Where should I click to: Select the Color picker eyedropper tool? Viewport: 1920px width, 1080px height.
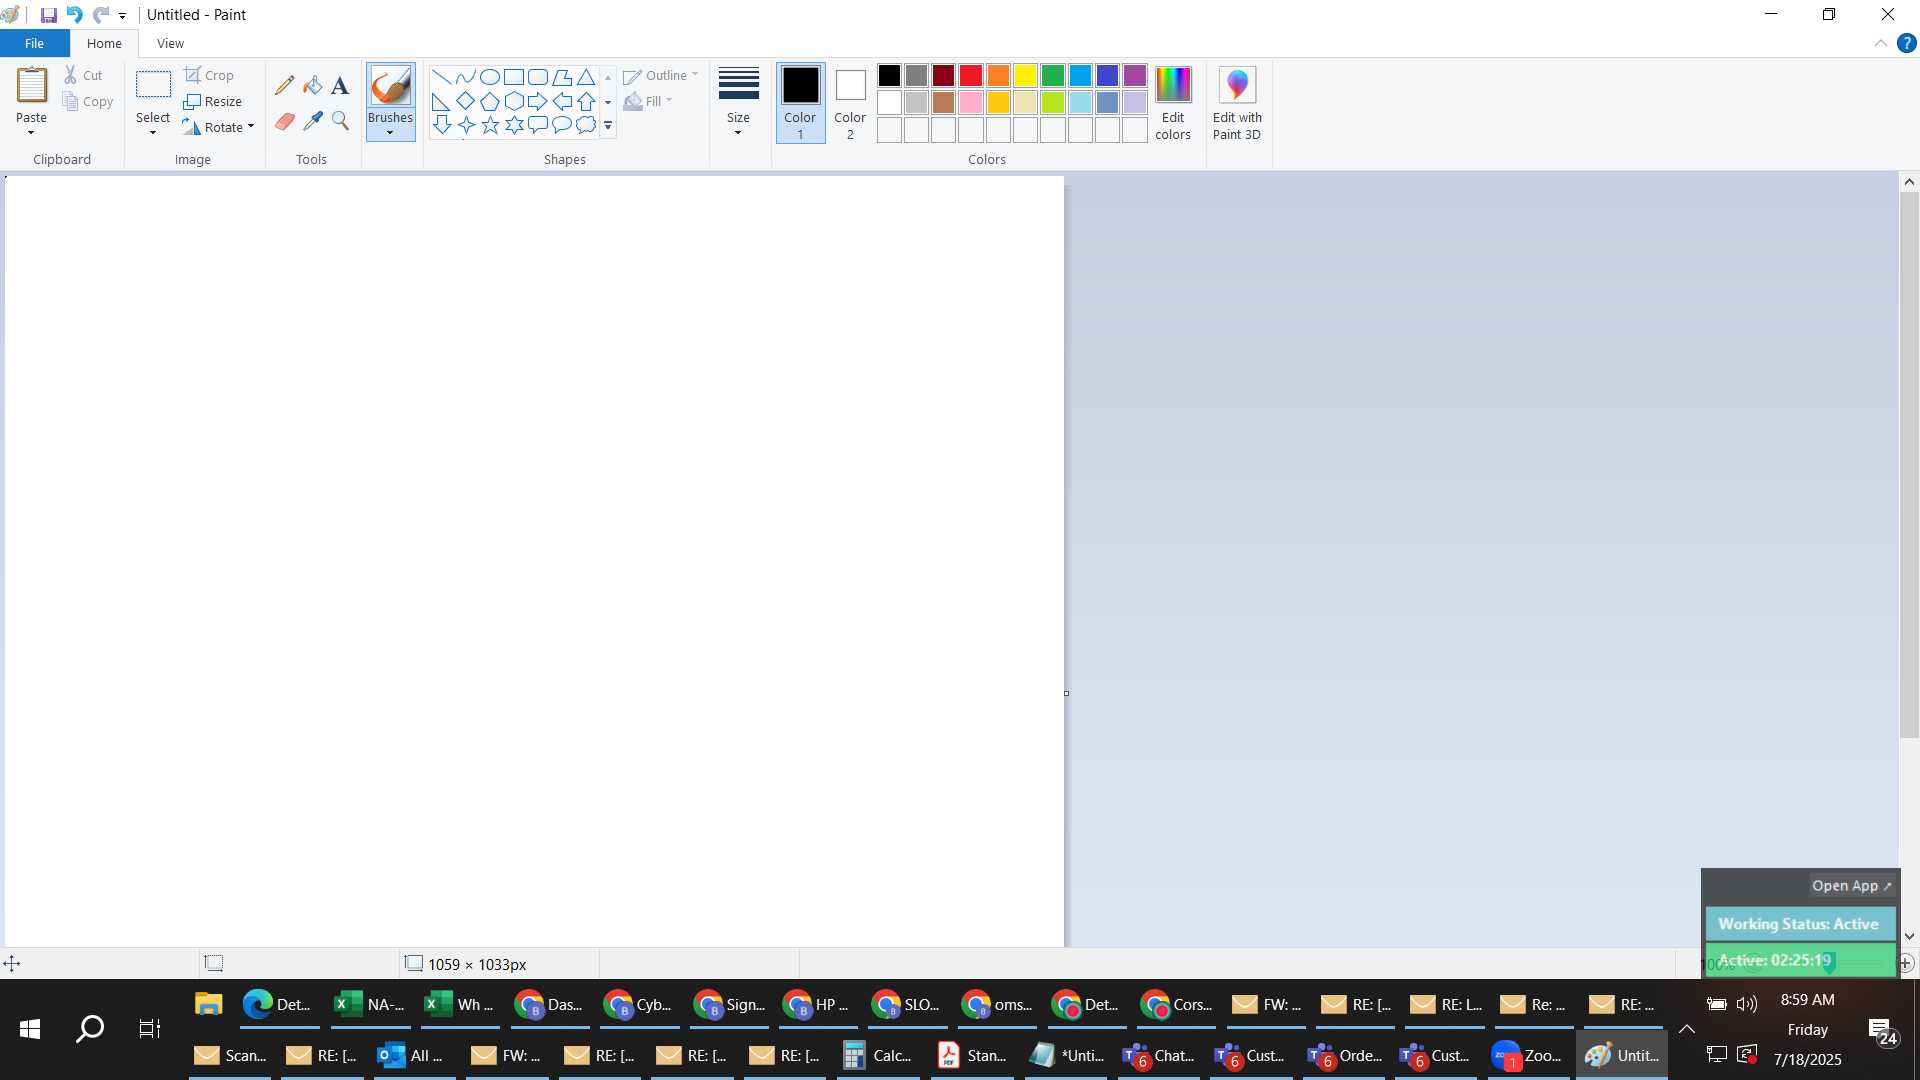tap(313, 121)
